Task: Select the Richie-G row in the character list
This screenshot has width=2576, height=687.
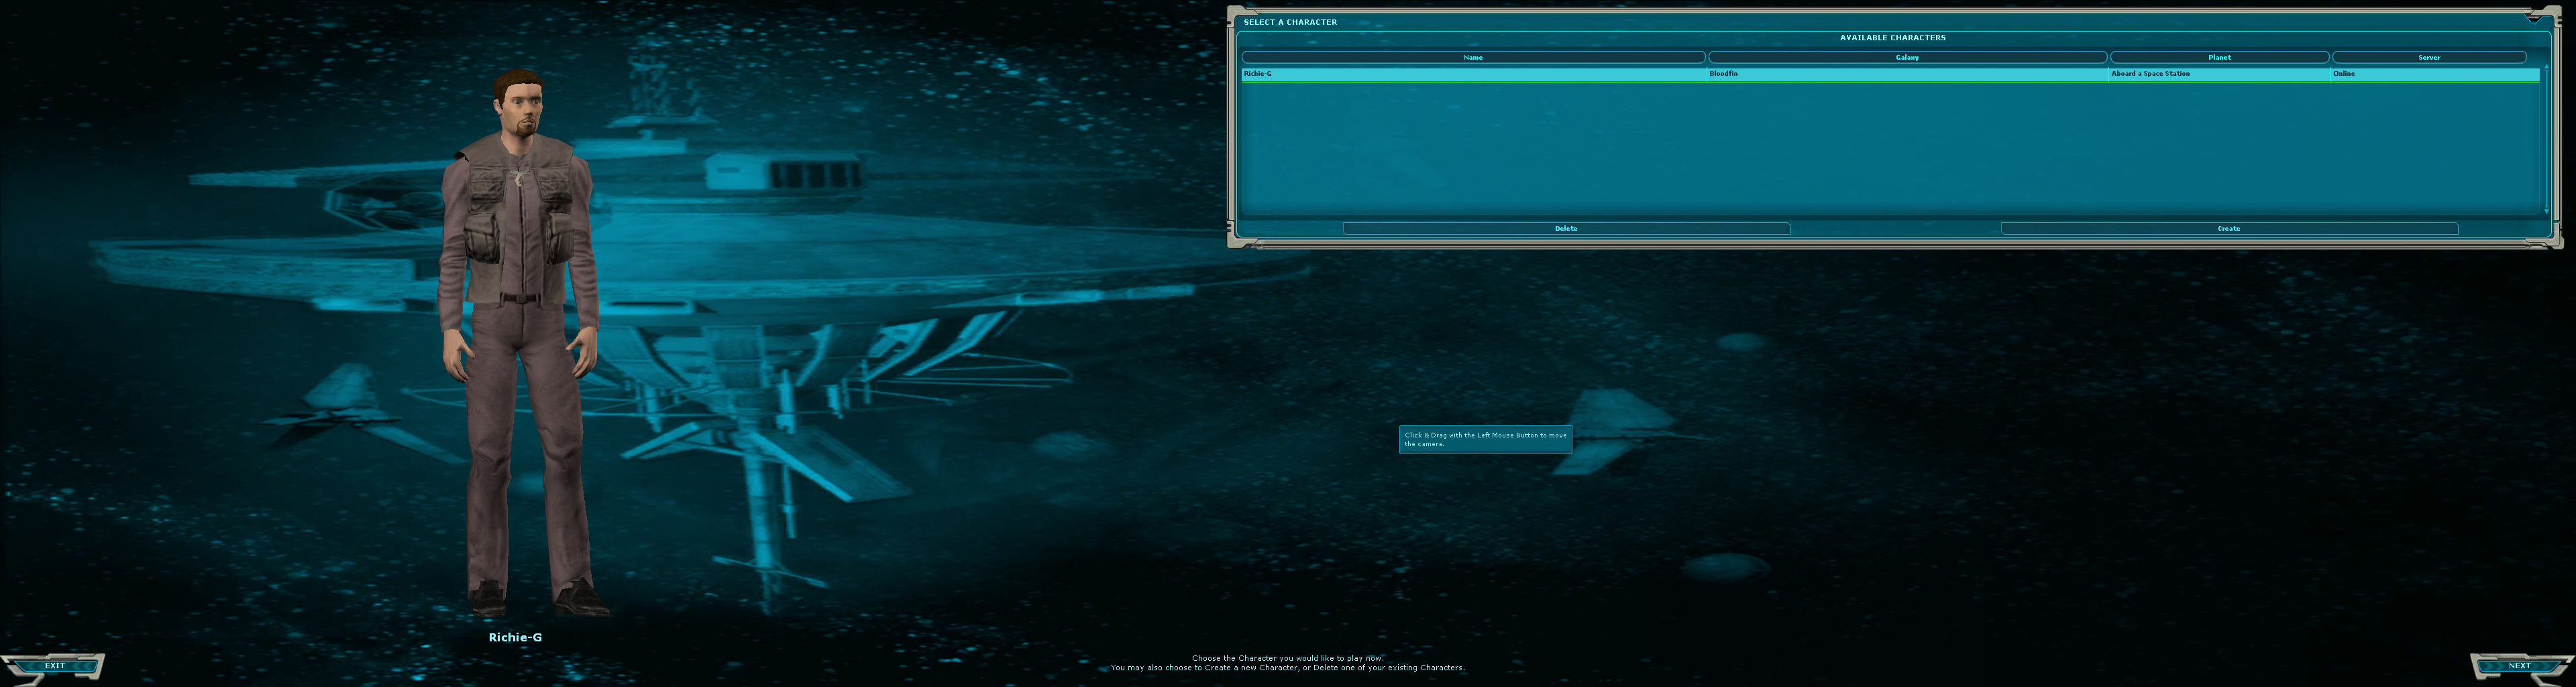Action: pos(1890,74)
